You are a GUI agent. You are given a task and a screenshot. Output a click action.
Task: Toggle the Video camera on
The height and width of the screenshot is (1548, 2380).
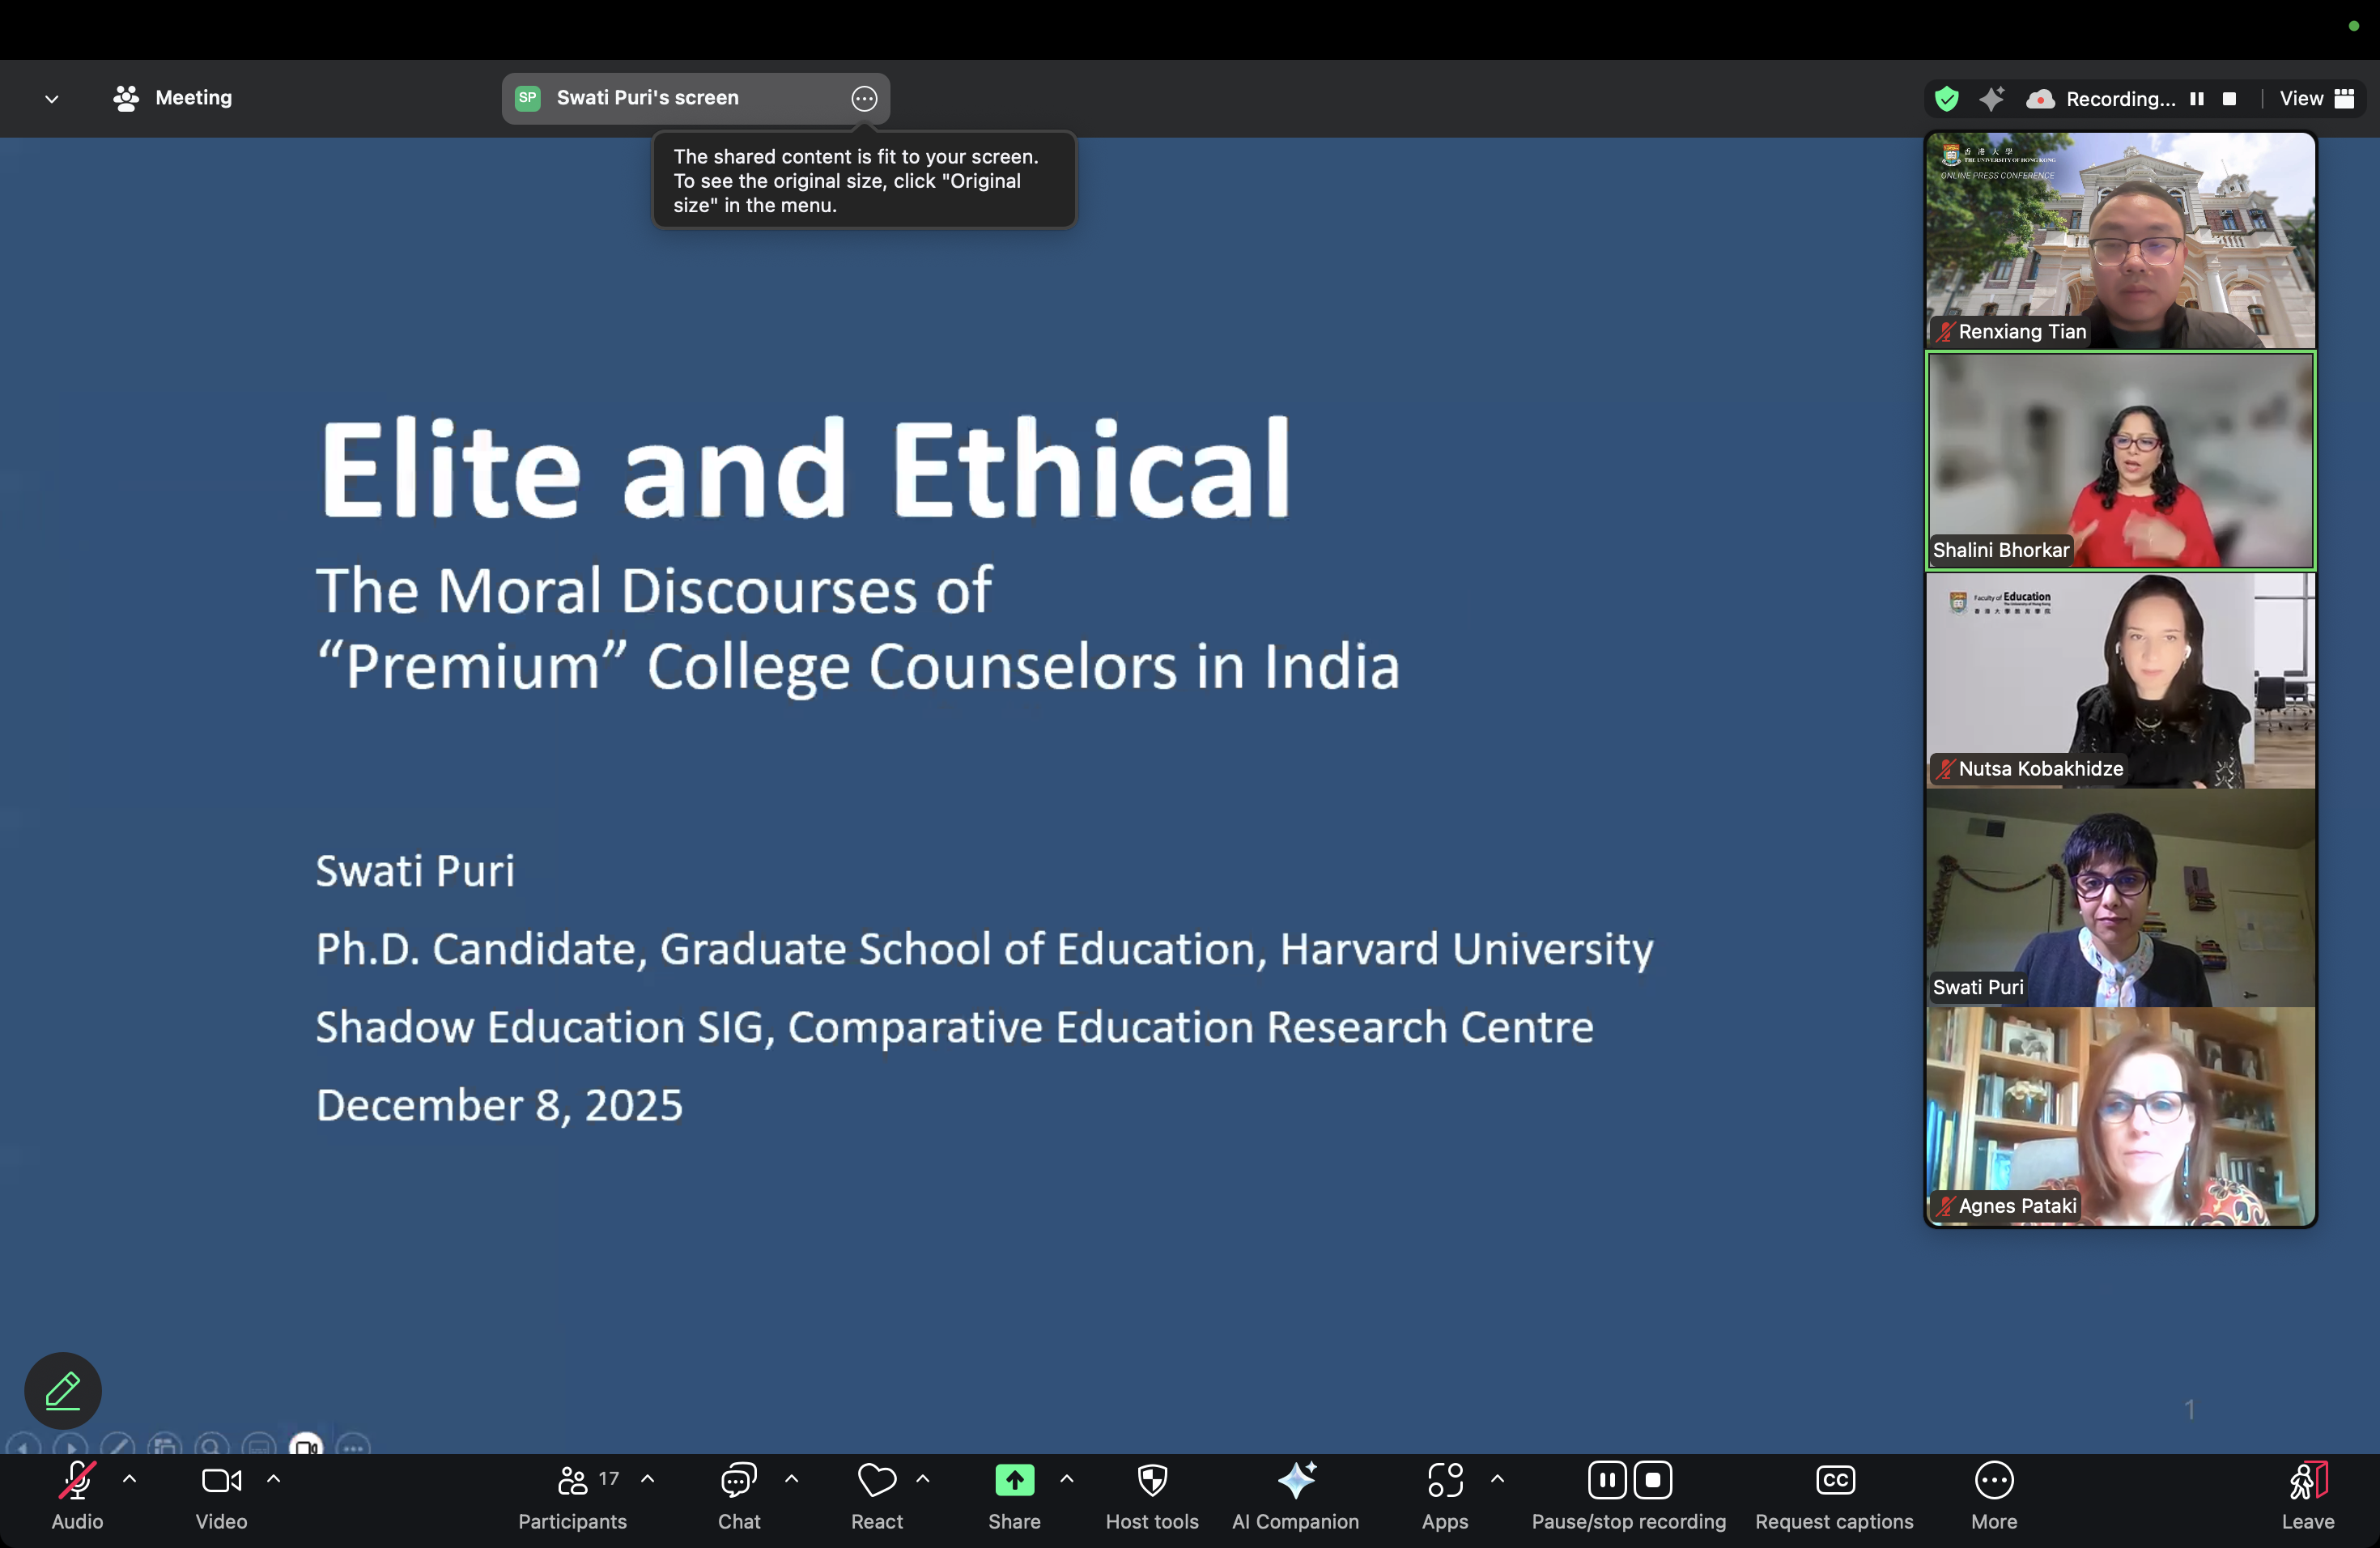[x=220, y=1480]
